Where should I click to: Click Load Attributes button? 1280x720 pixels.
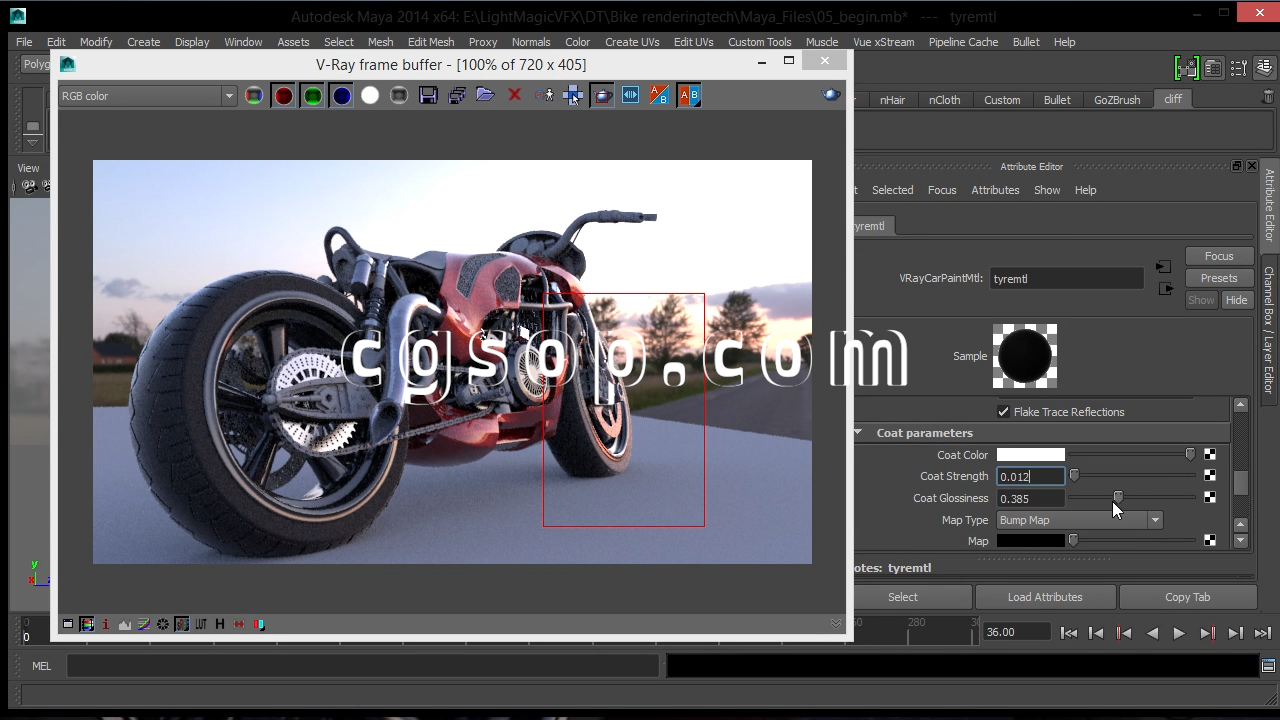click(1045, 597)
